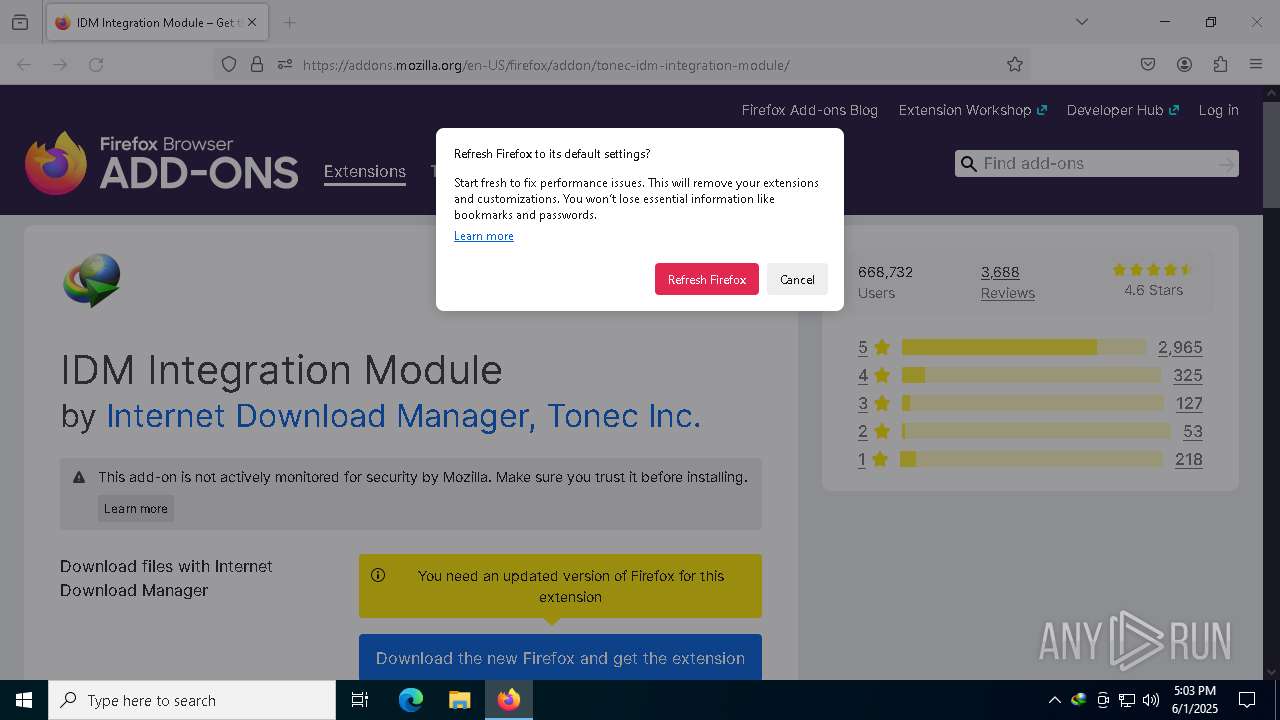This screenshot has width=1280, height=720.
Task: Open the Firefox application menu
Action: click(1256, 64)
